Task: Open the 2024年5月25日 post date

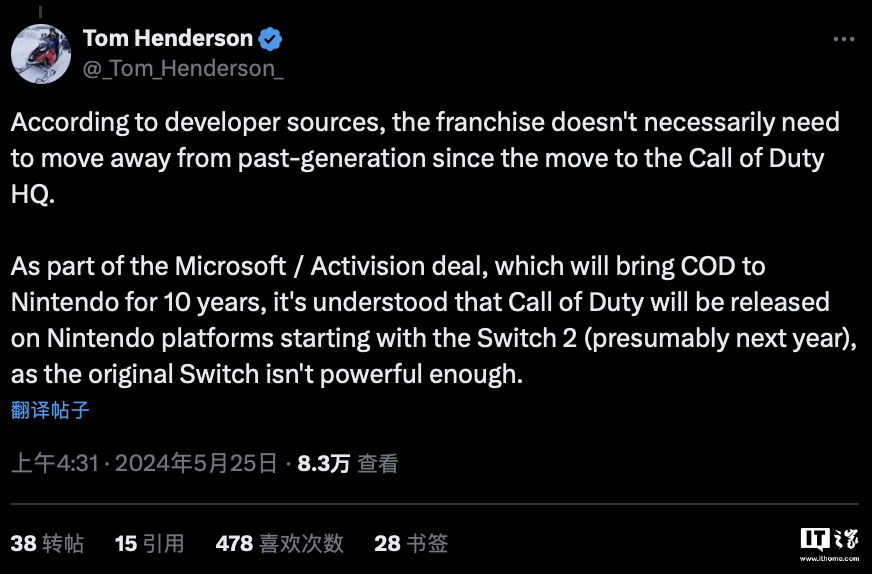Action: 196,463
